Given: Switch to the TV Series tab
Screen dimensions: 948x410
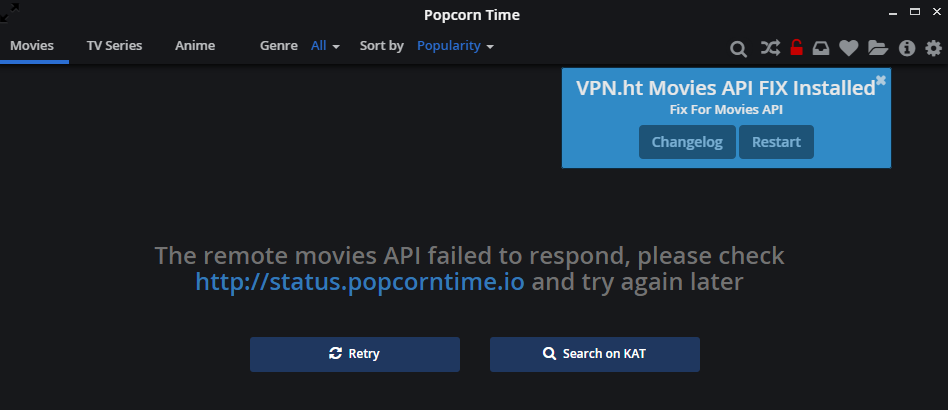Looking at the screenshot, I should (114, 46).
